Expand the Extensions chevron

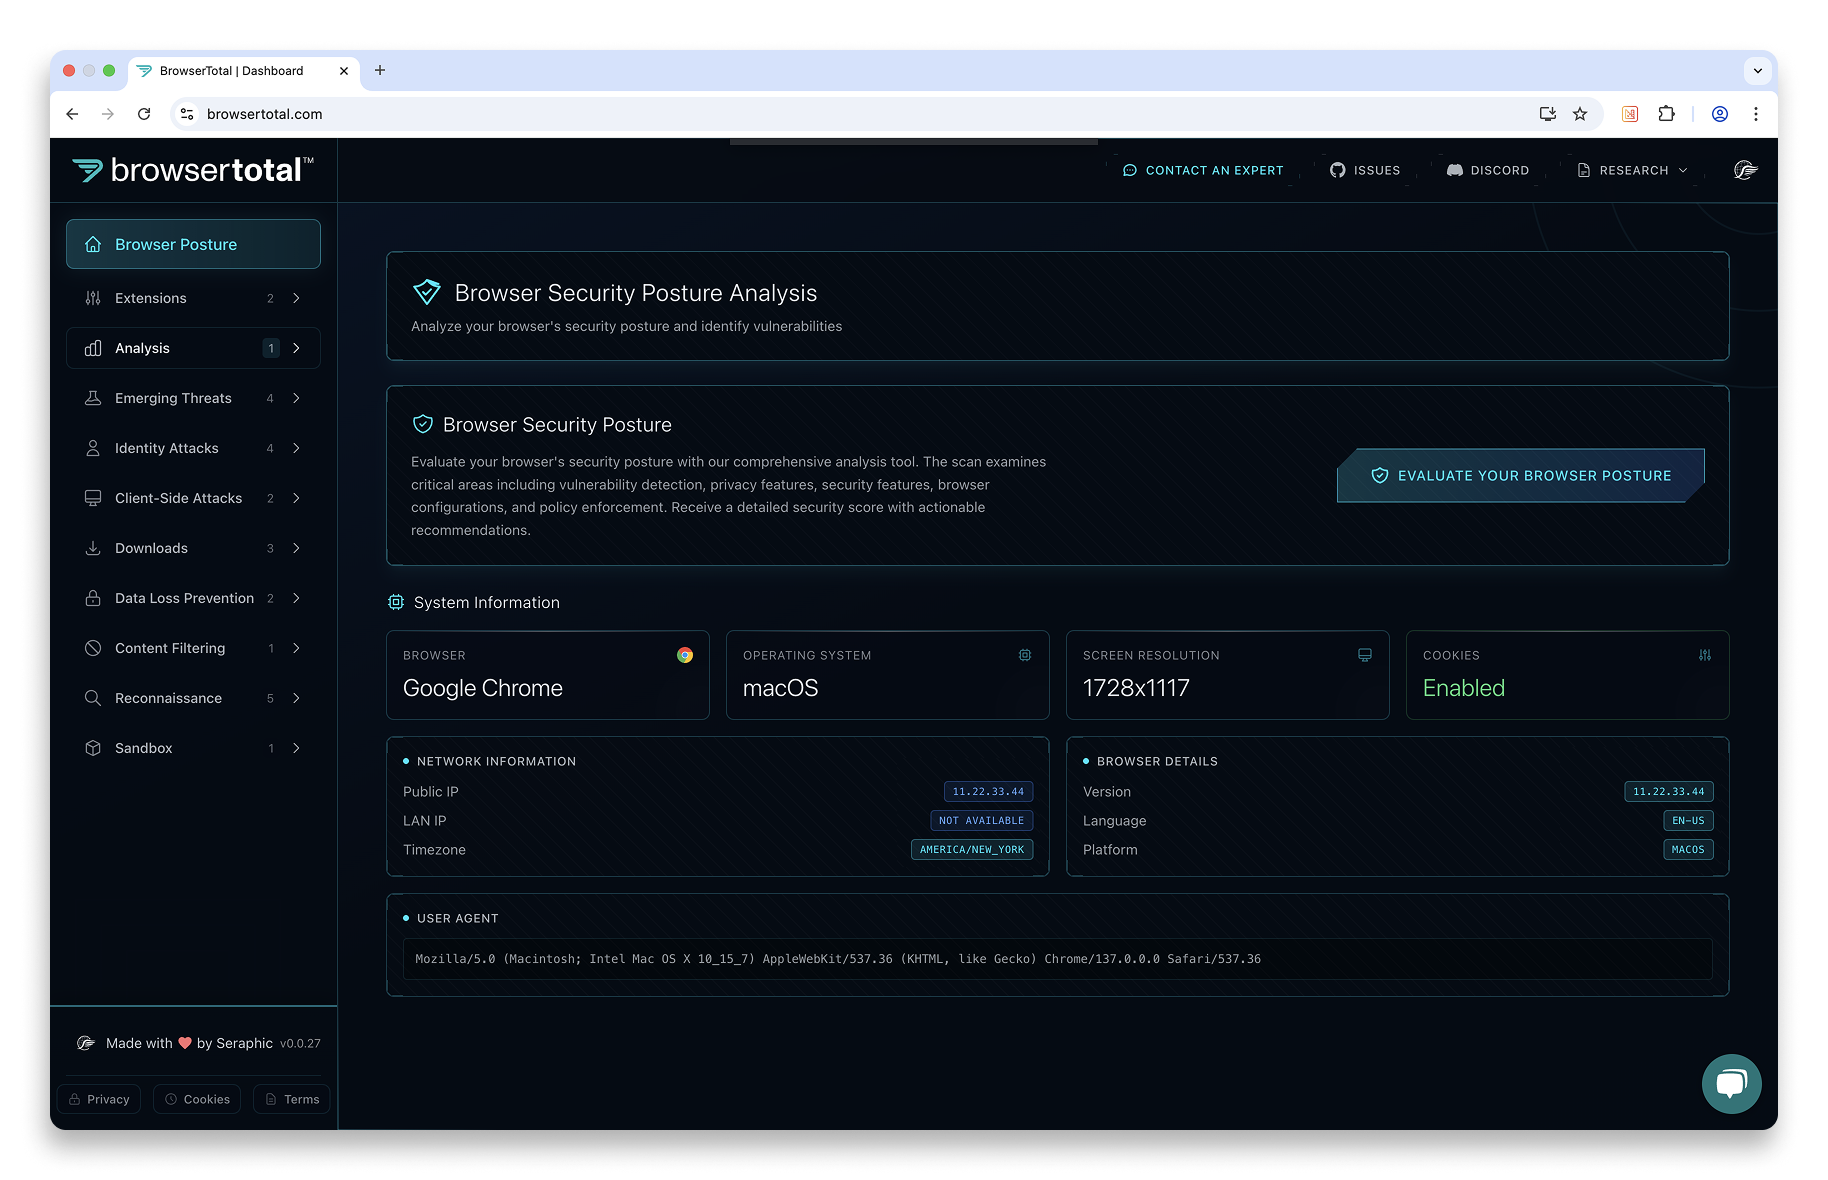(296, 298)
